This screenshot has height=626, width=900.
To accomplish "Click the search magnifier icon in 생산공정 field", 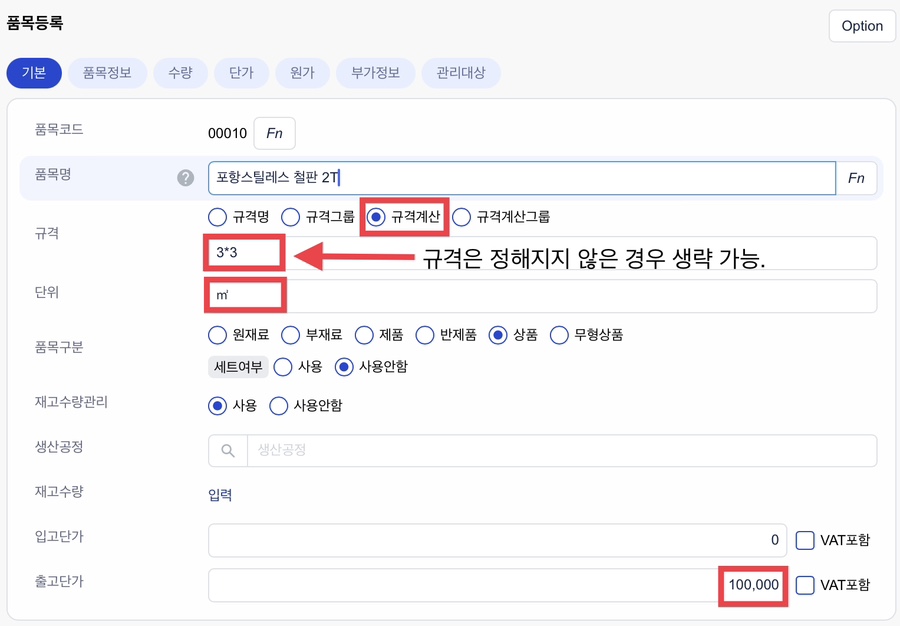I will tap(228, 450).
